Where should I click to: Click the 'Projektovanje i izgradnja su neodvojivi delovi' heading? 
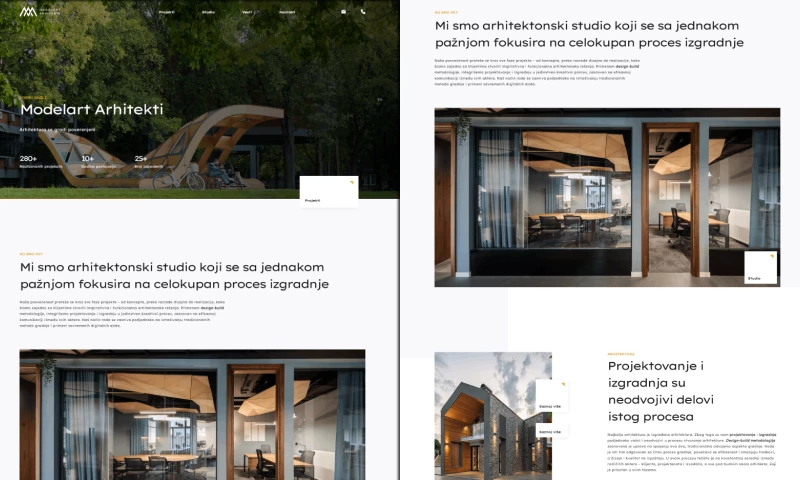[x=661, y=391]
